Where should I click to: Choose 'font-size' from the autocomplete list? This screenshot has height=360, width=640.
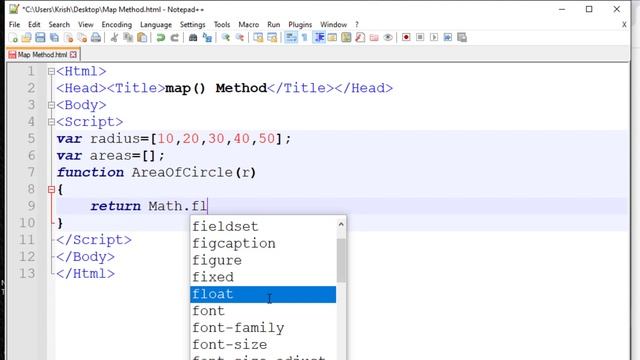point(263,345)
